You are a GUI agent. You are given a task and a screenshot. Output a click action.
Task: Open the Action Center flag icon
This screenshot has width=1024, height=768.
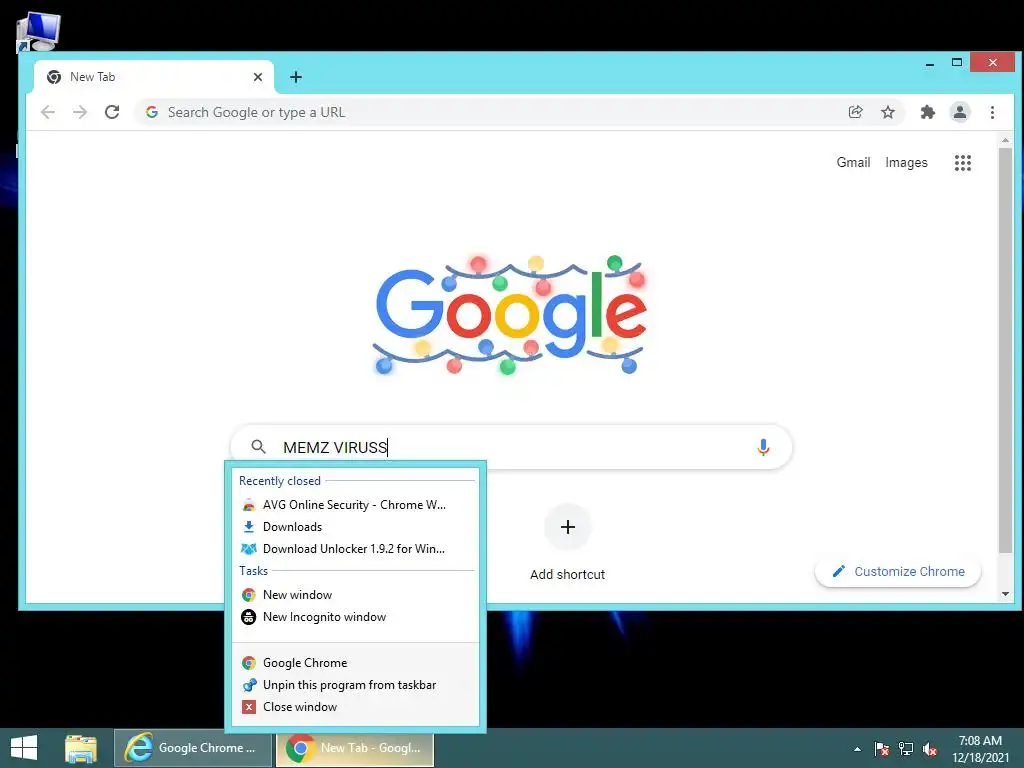882,749
